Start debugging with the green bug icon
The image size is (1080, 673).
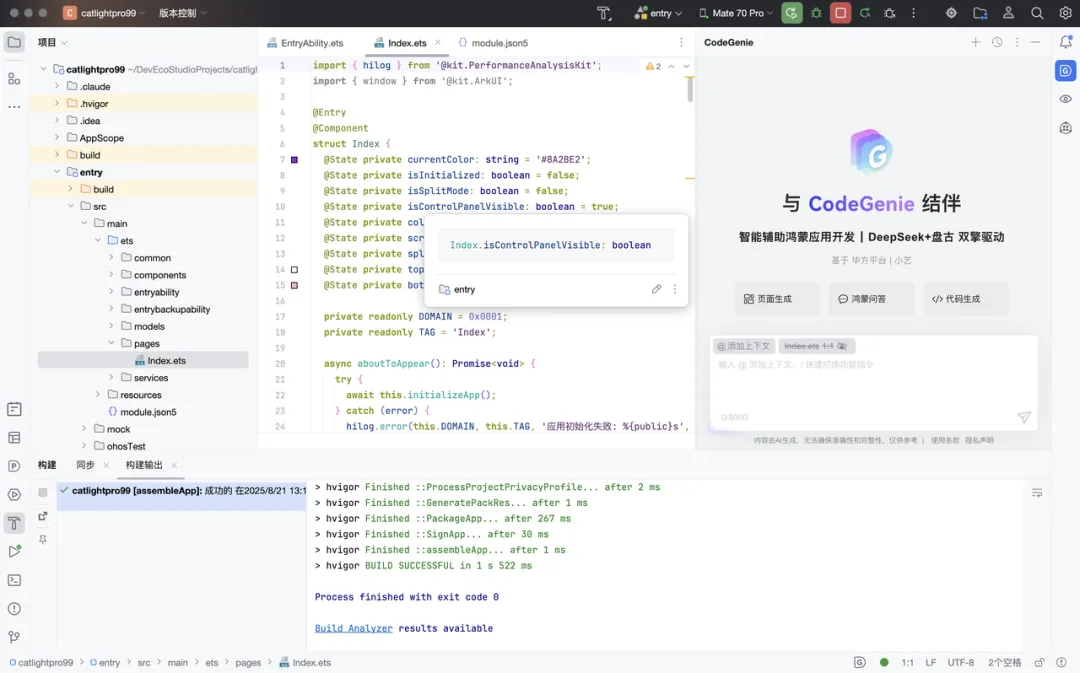point(816,13)
